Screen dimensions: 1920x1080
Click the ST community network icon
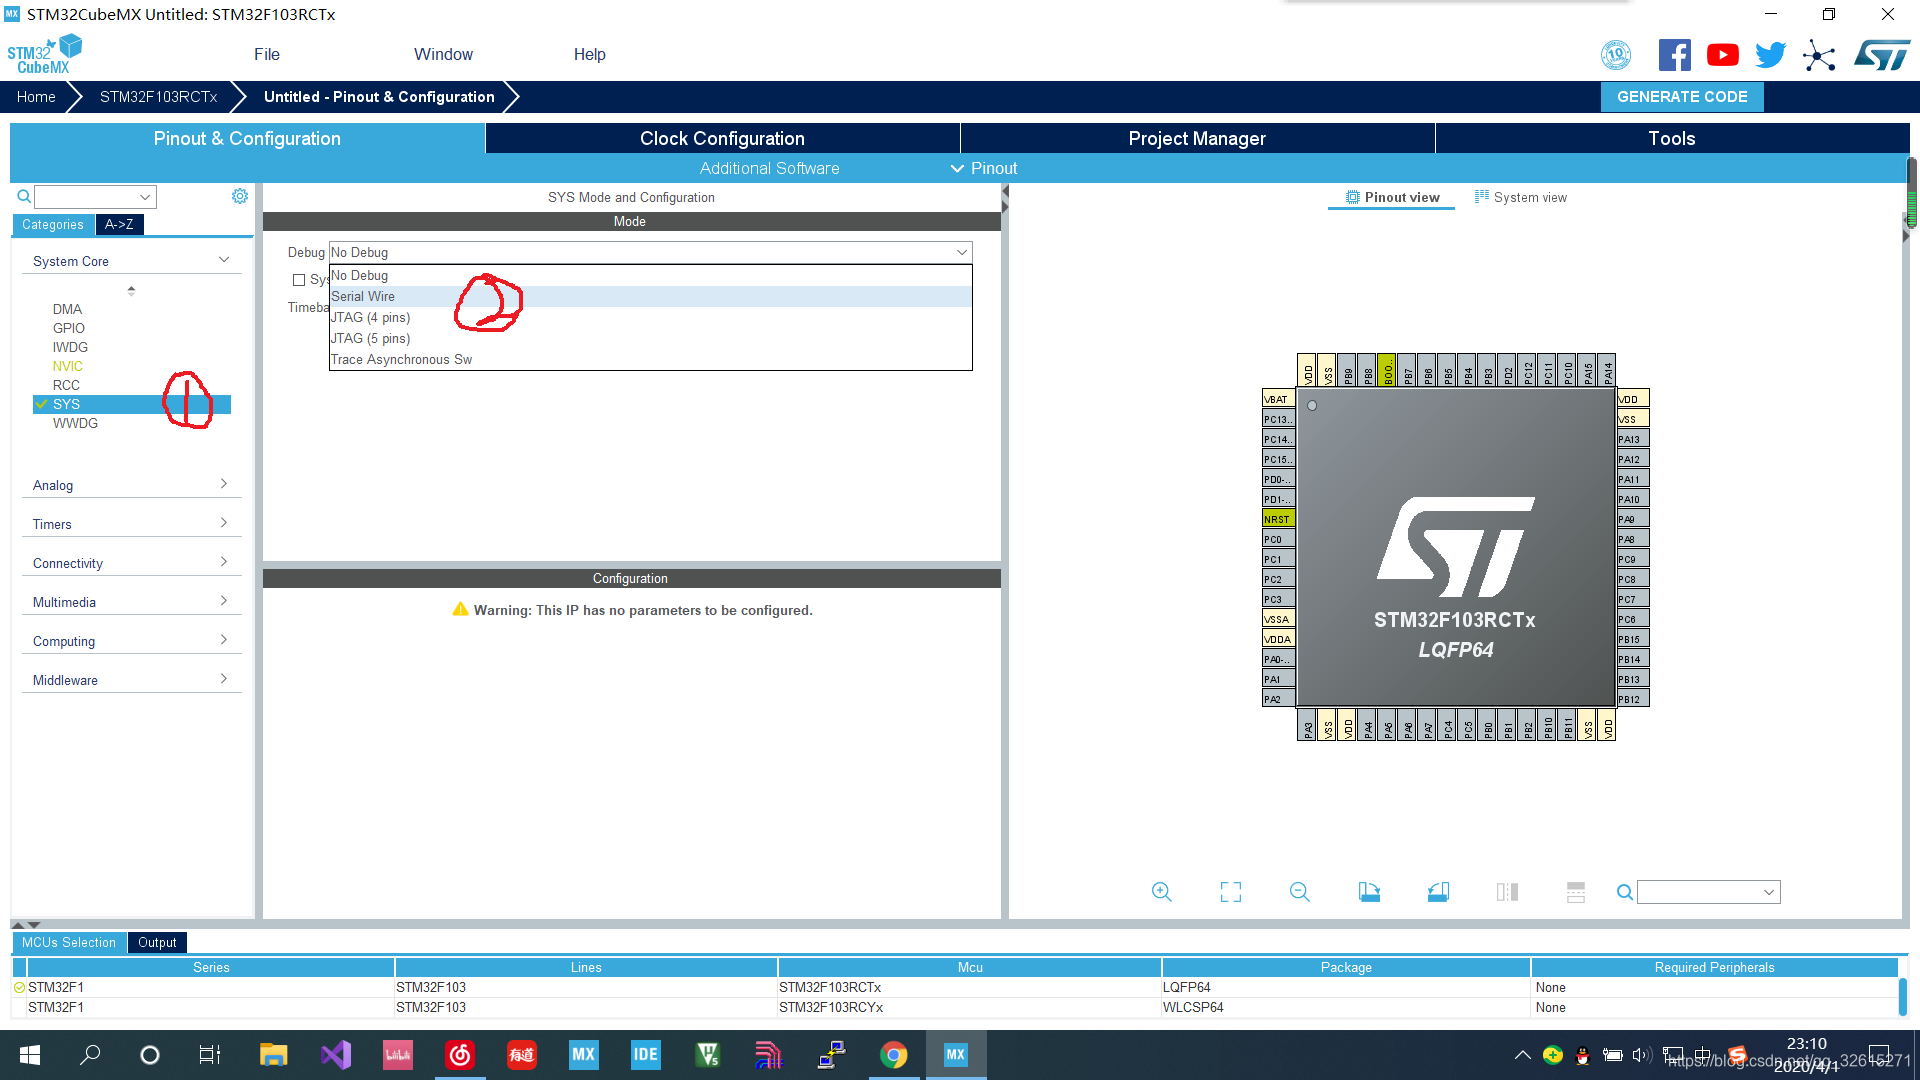click(x=1819, y=55)
